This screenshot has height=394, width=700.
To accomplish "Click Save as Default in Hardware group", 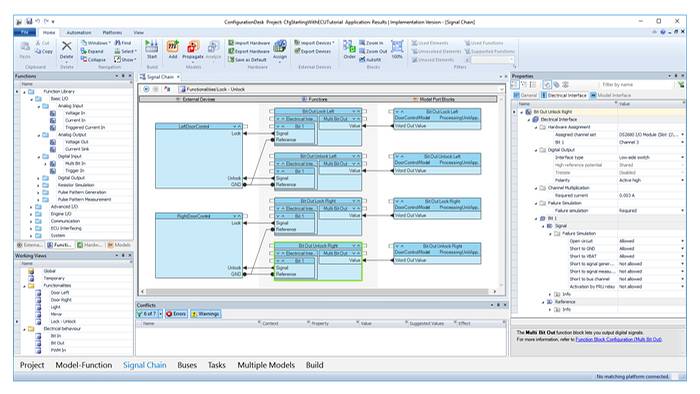I will [247, 60].
